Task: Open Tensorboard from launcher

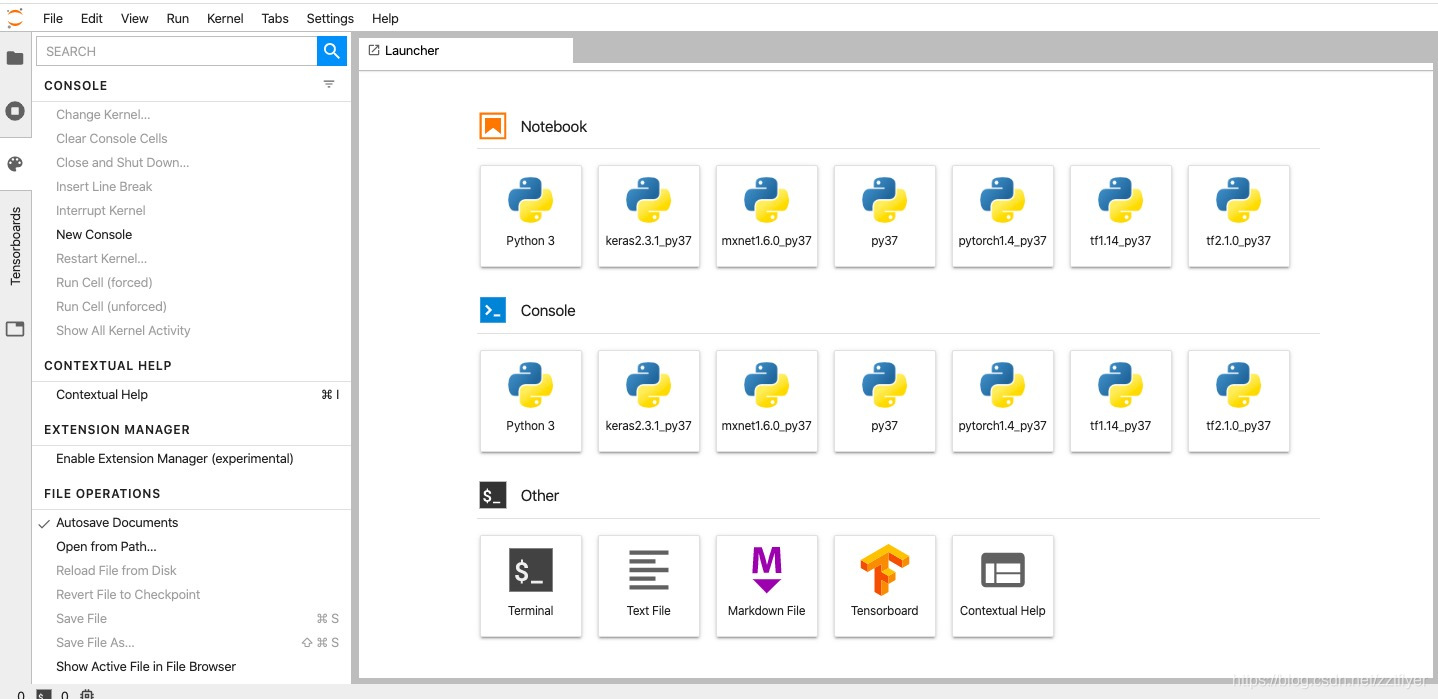Action: (885, 586)
